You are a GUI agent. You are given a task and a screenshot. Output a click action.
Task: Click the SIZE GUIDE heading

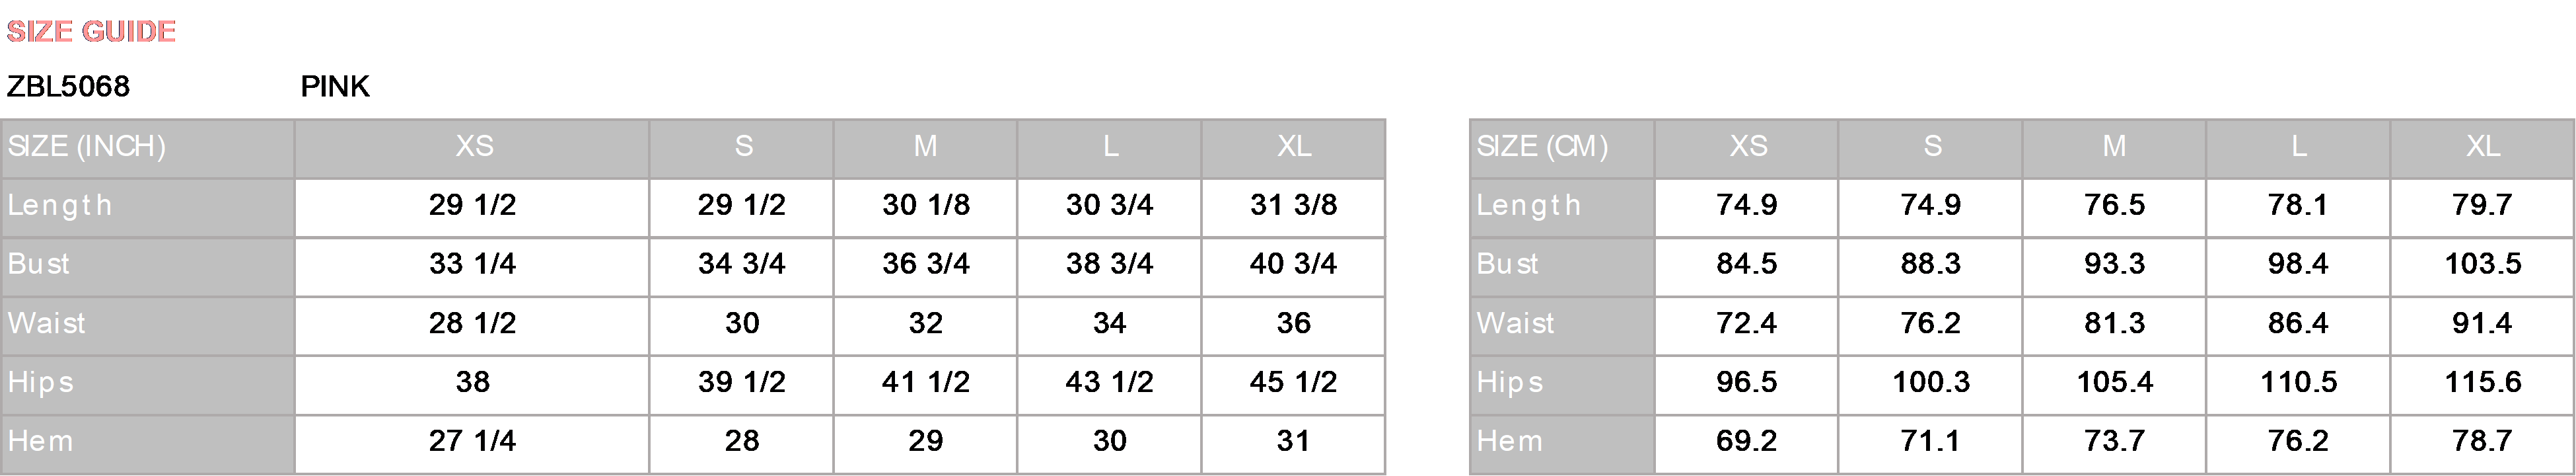(x=91, y=32)
